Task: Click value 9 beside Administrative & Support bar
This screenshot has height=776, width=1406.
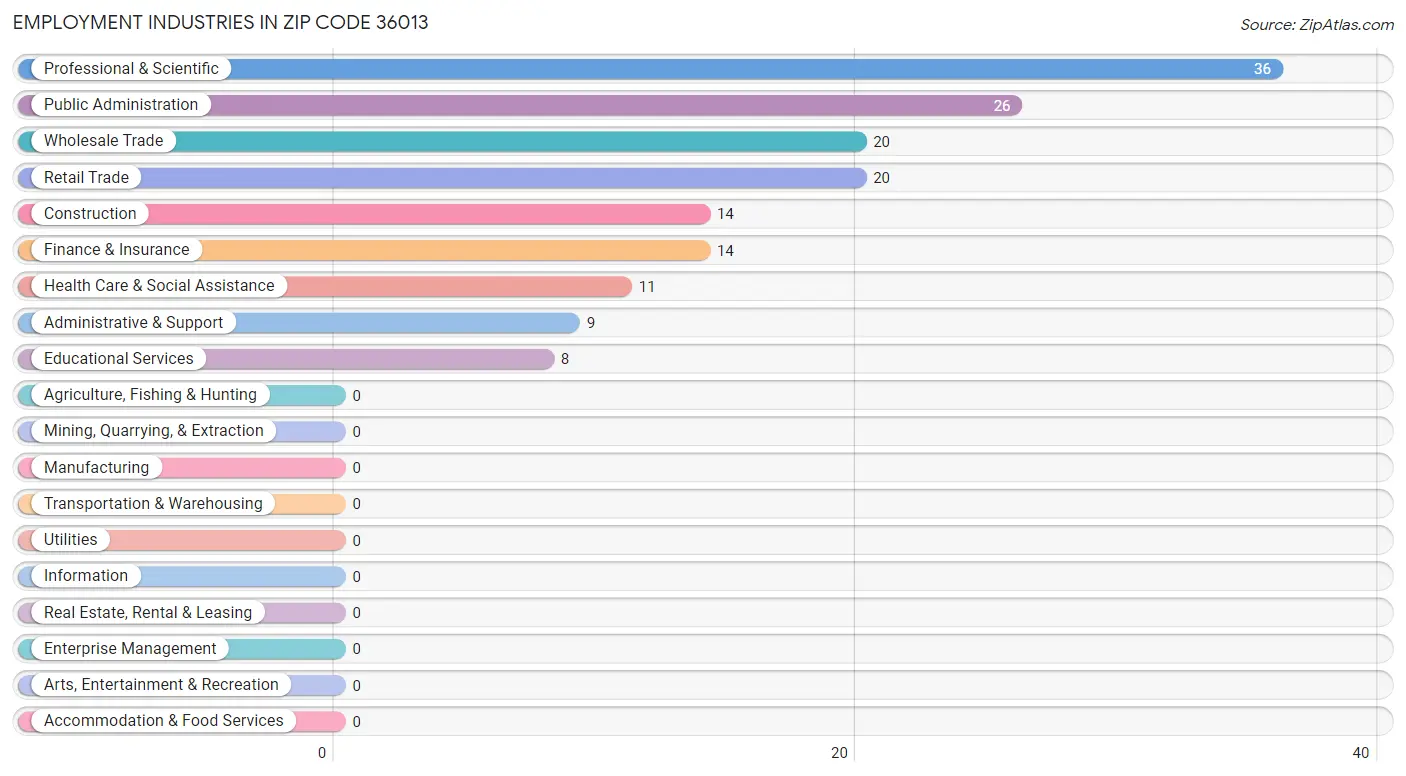Action: pyautogui.click(x=590, y=323)
